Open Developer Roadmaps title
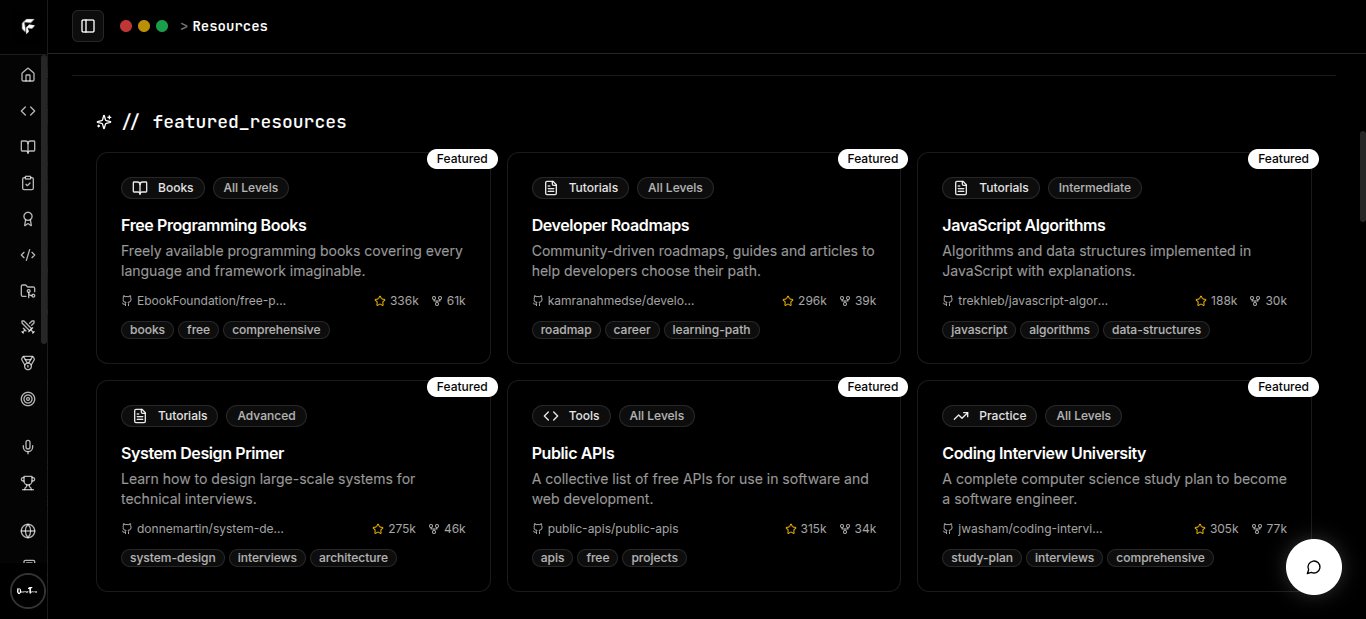Screen dimensions: 1366x619 (610, 225)
